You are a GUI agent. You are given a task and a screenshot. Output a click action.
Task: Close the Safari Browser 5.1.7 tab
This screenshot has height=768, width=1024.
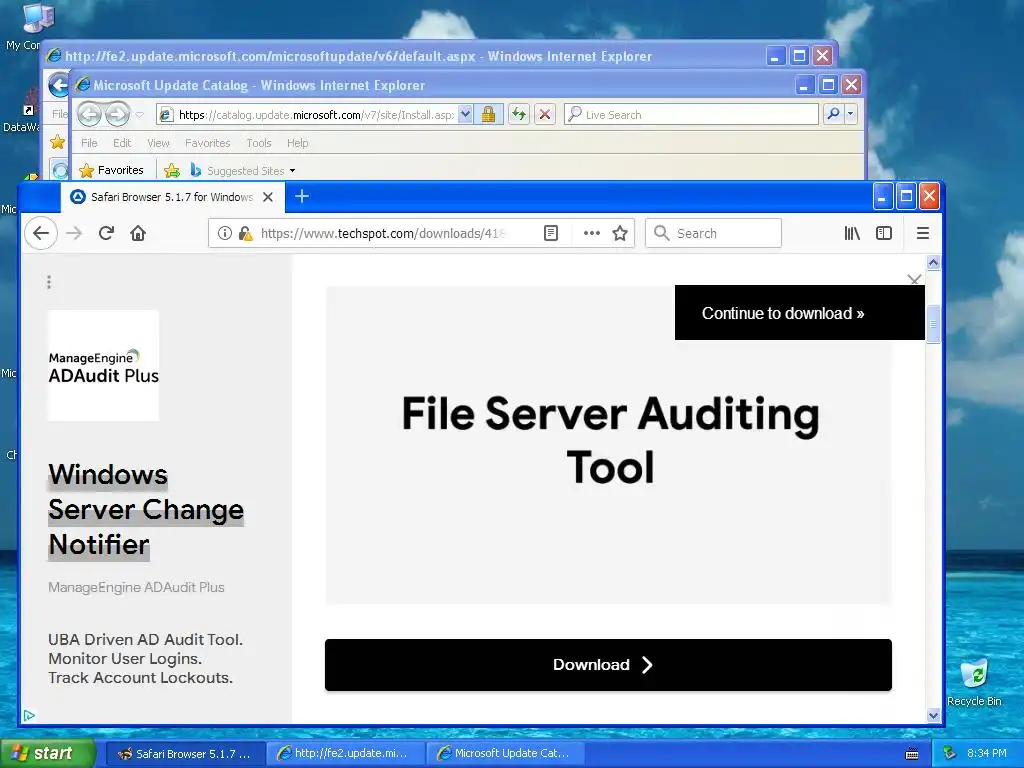pos(268,197)
